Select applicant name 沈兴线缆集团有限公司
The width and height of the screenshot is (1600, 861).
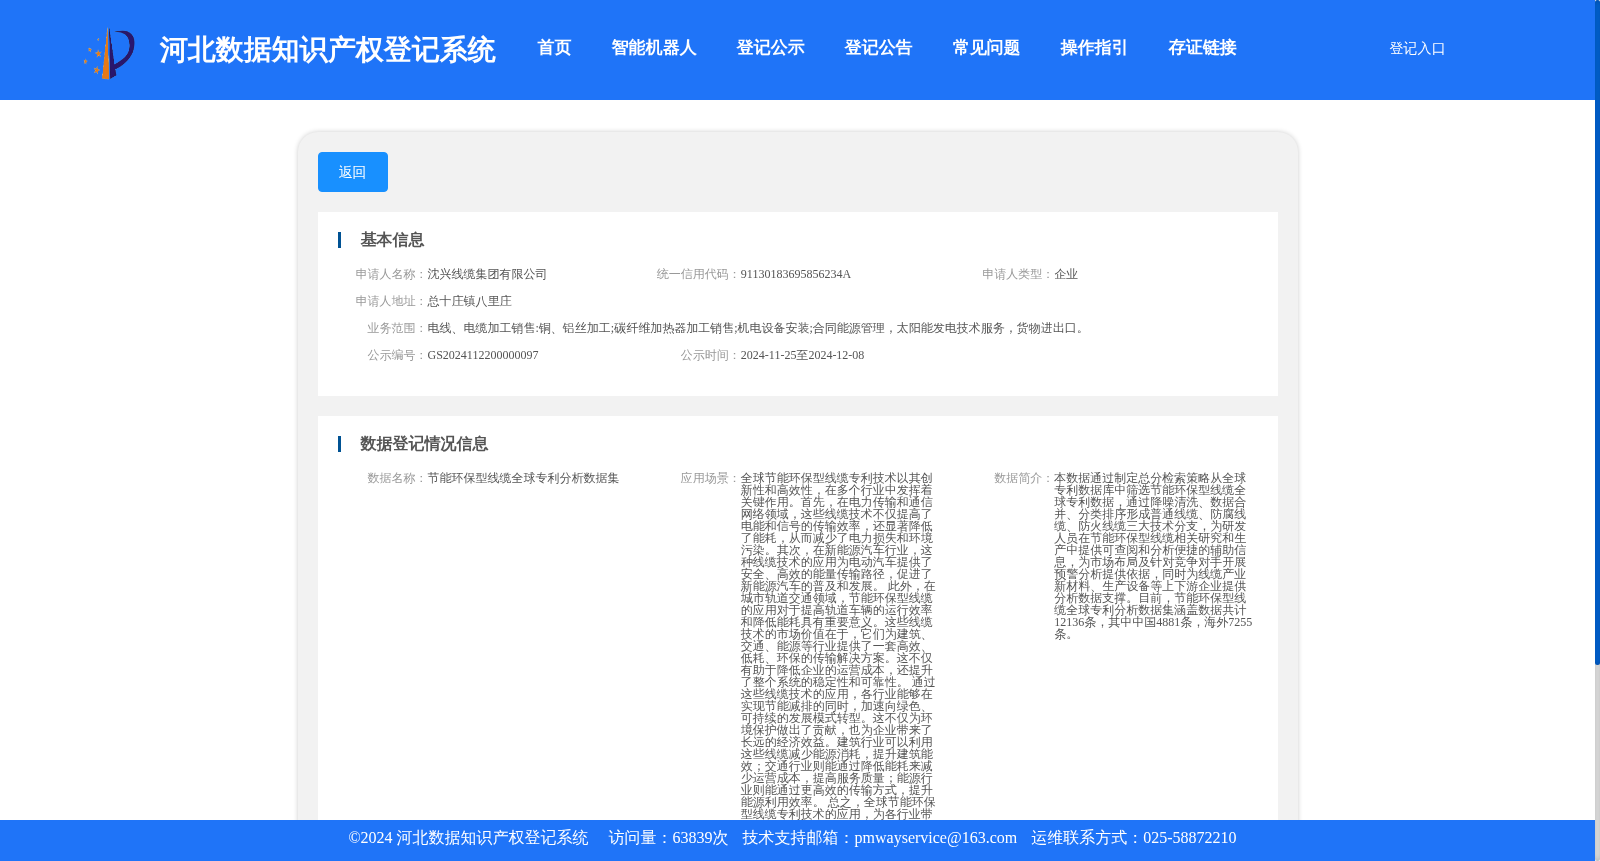pyautogui.click(x=487, y=274)
